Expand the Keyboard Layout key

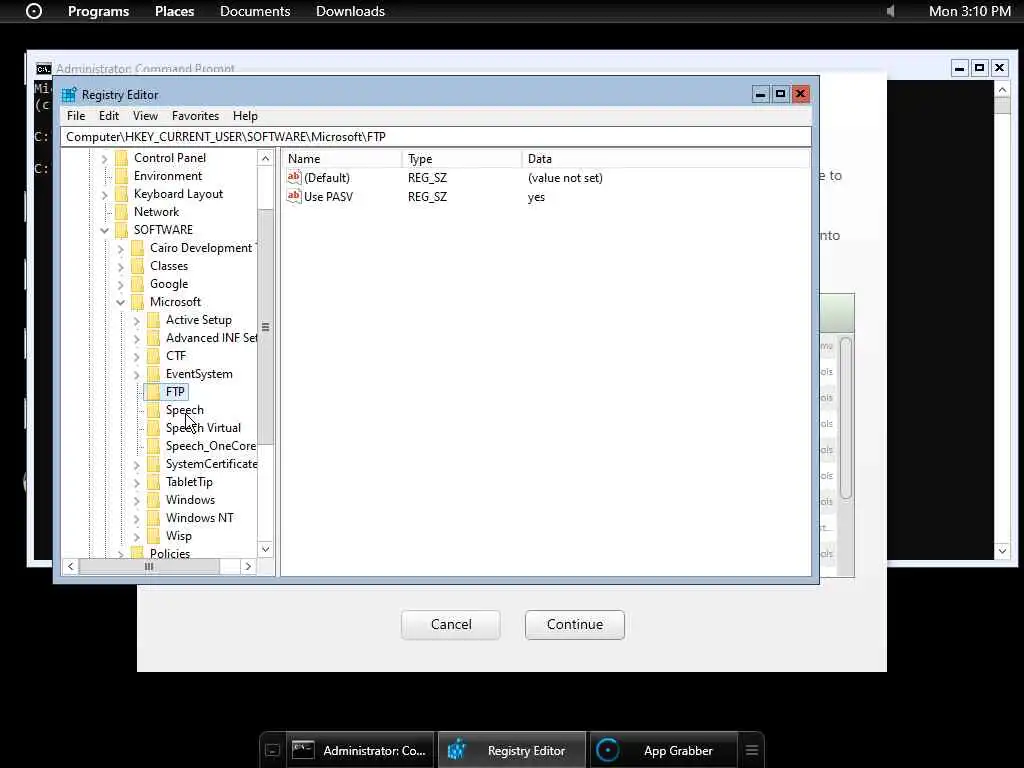point(104,195)
